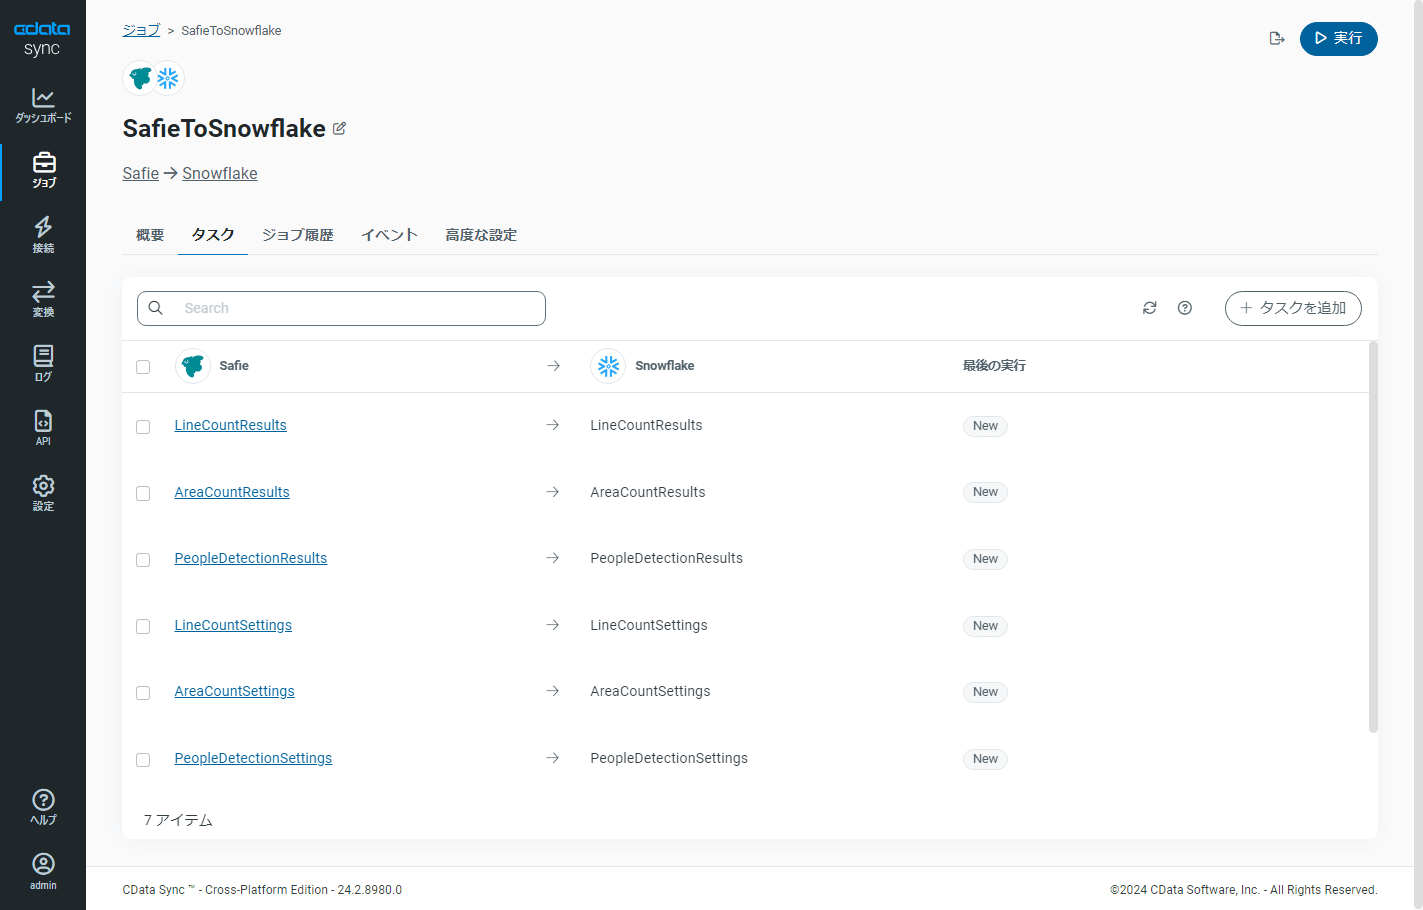Click the export icon next to Run button
Screen dimensions: 1423x910
pos(1277,39)
